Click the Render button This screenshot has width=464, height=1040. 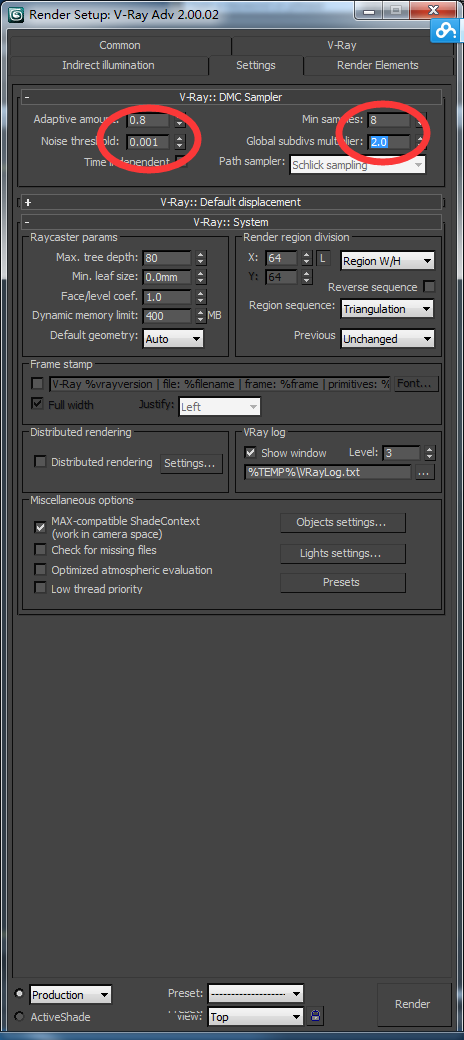(412, 1004)
